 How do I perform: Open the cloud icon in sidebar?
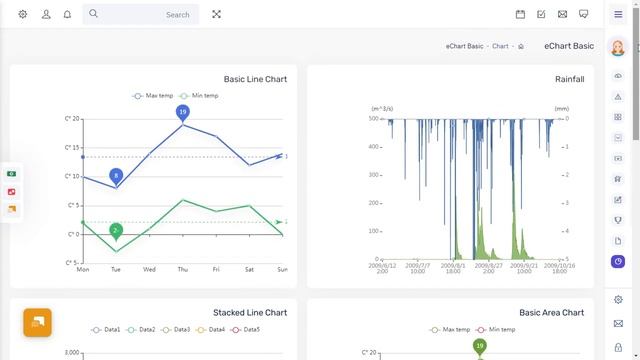(x=618, y=76)
